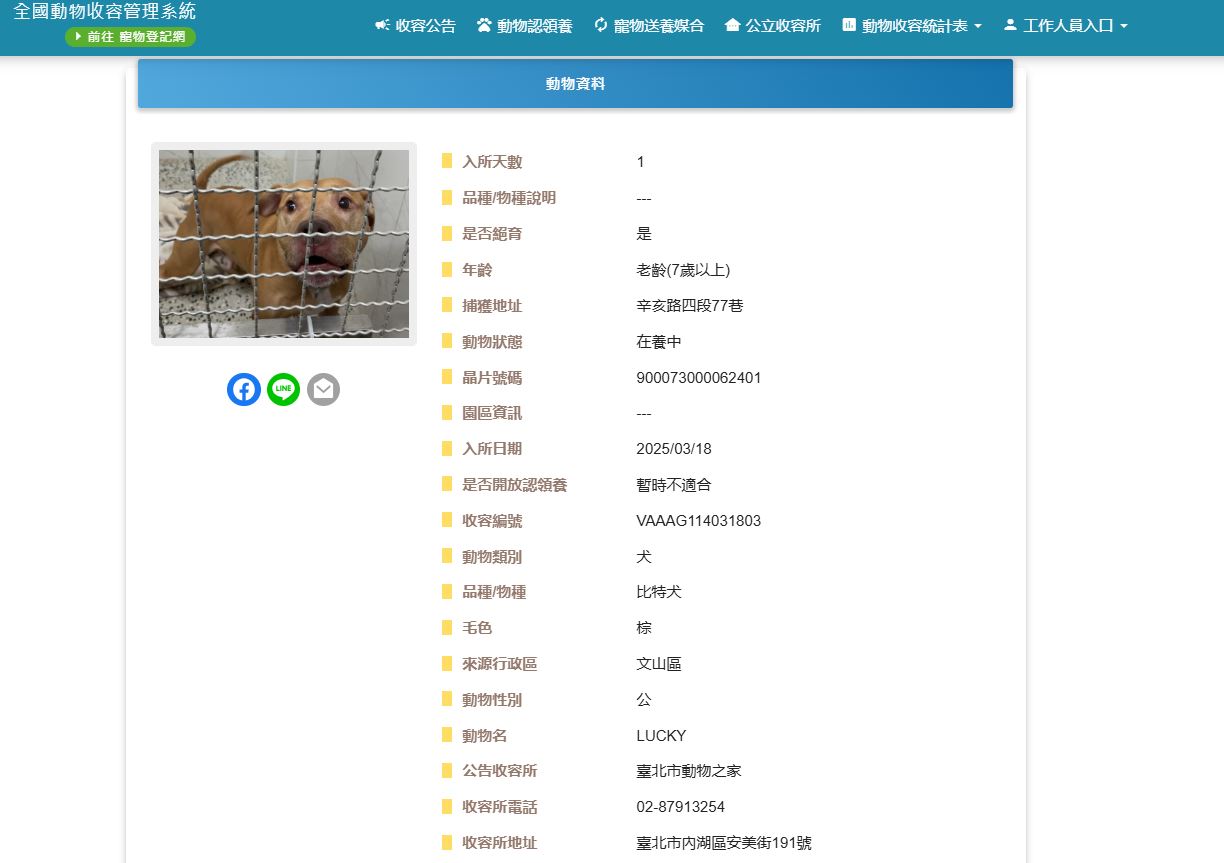
Task: Click label 收容所電話
Action: pos(500,807)
